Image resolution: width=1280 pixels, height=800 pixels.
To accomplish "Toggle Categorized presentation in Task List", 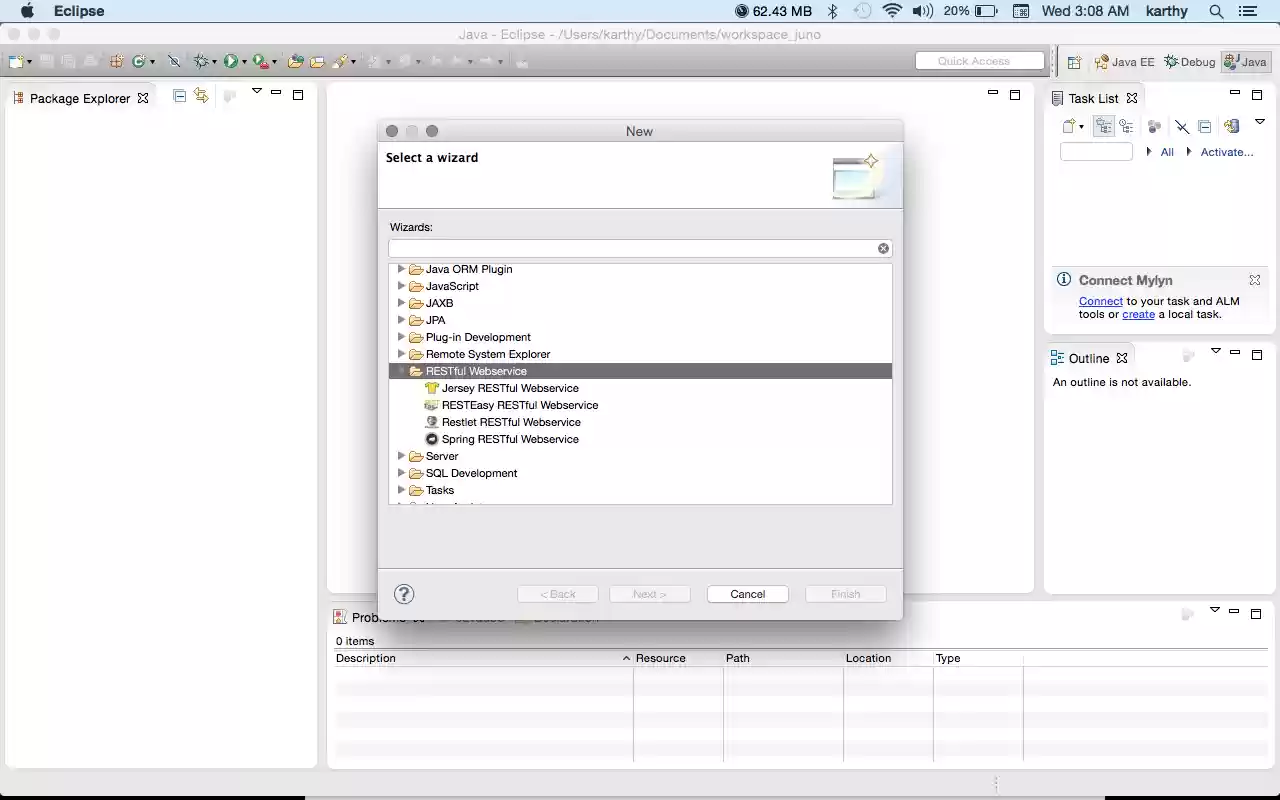I will click(x=1103, y=126).
